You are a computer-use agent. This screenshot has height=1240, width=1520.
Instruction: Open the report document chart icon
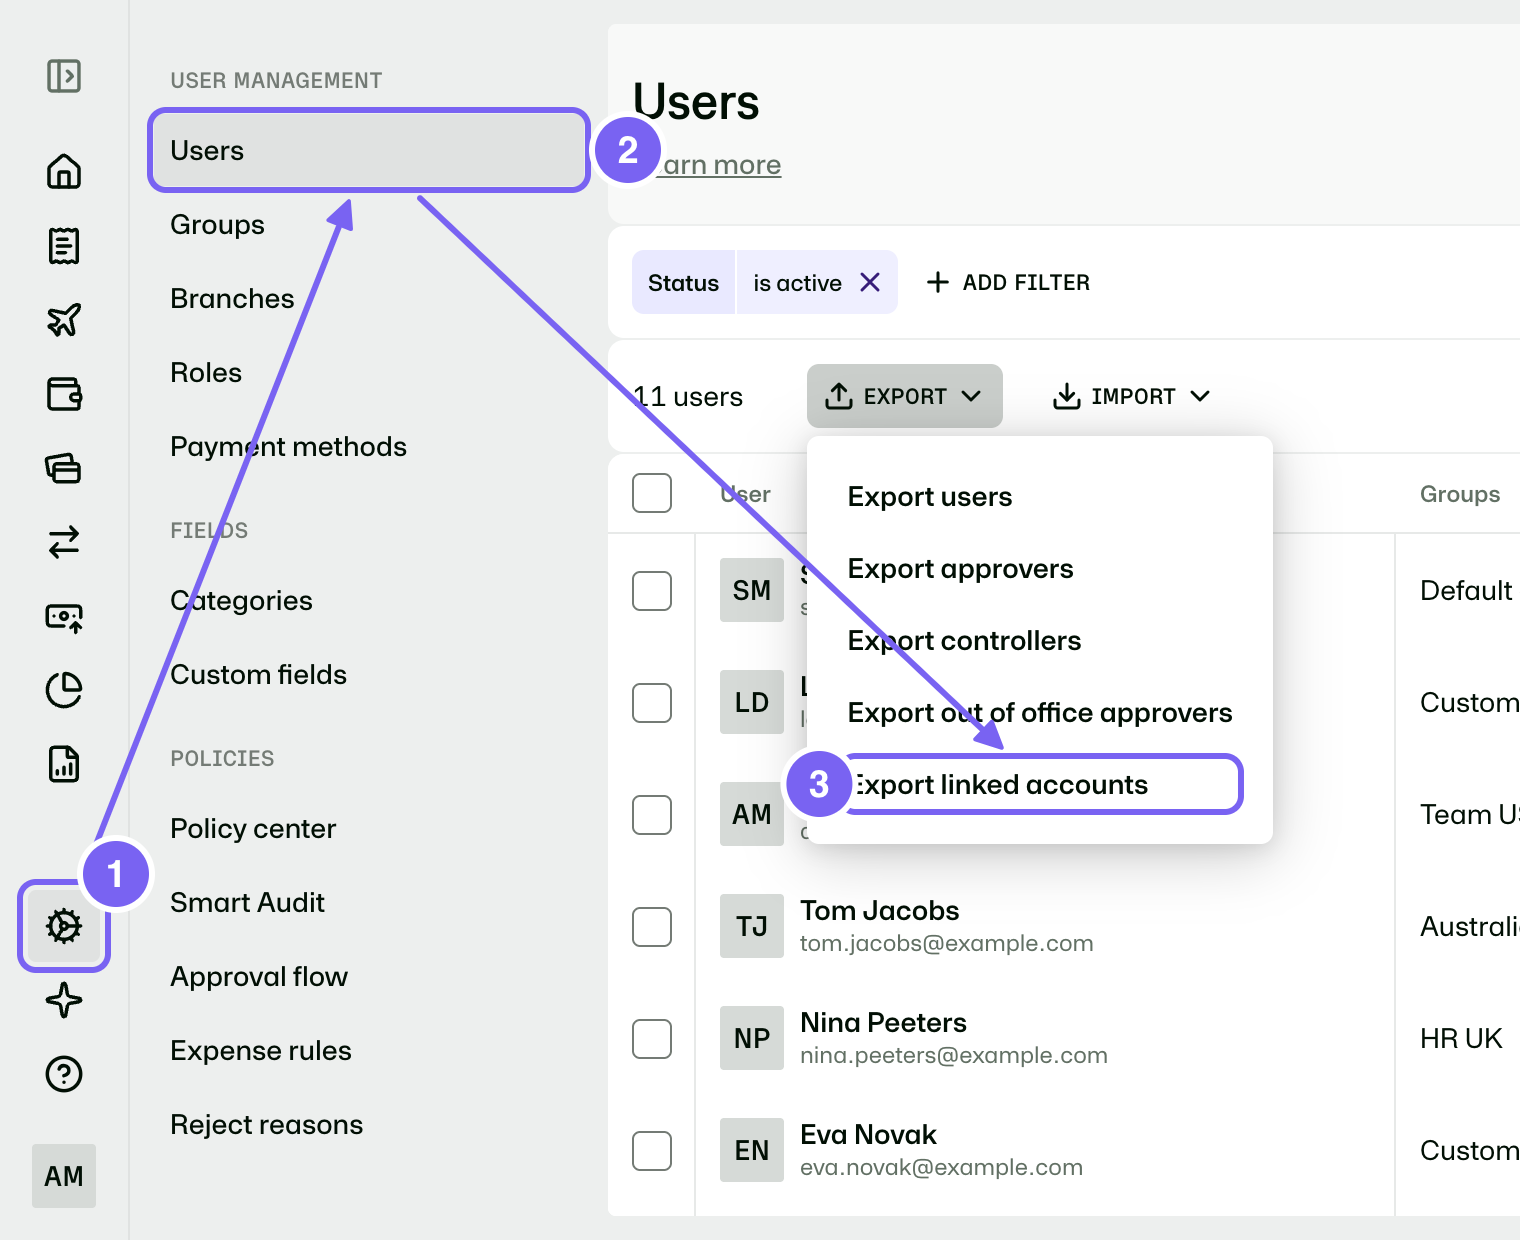(x=64, y=764)
